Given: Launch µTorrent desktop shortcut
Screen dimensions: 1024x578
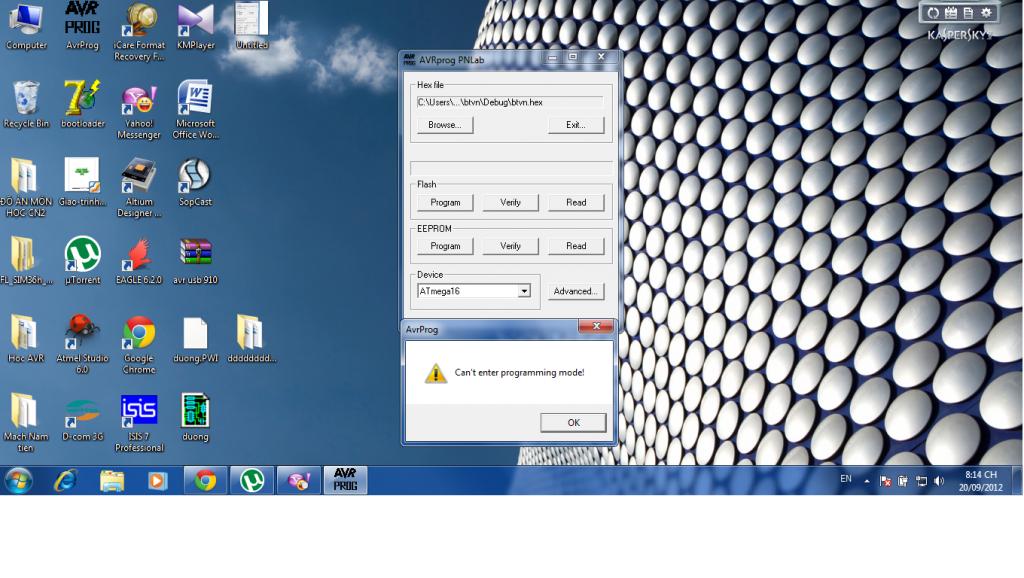Looking at the screenshot, I should [82, 261].
